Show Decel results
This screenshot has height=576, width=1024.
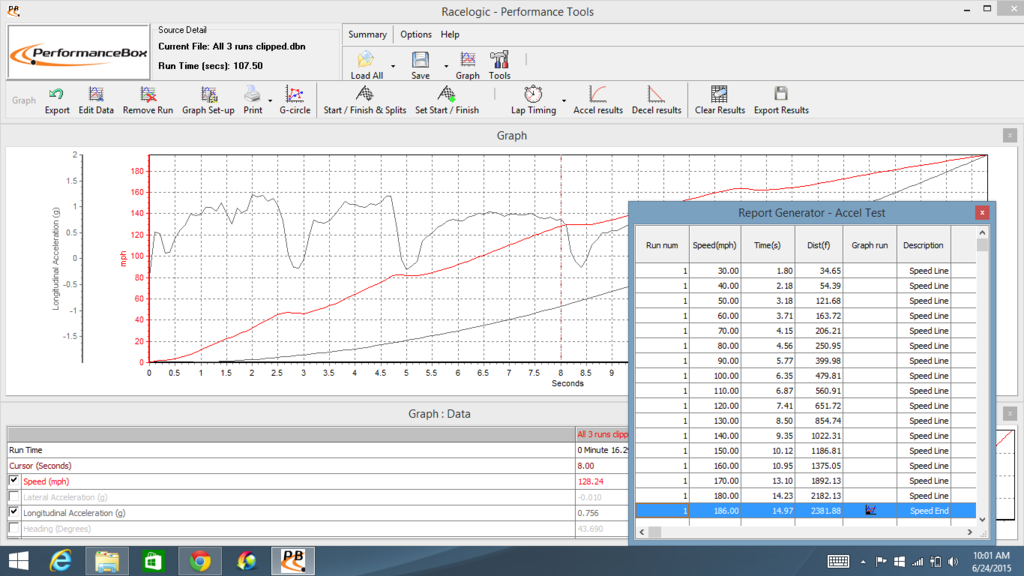click(x=656, y=95)
